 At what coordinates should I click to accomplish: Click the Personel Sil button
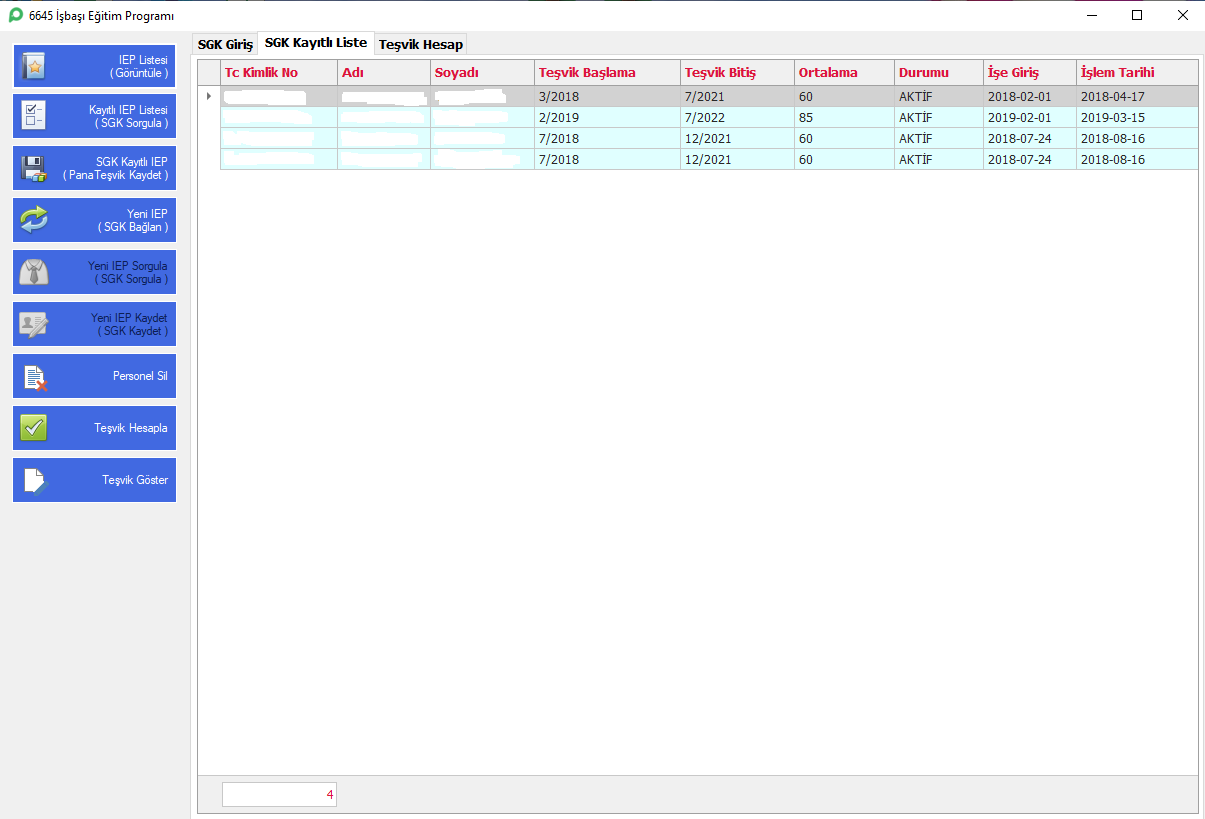94,376
